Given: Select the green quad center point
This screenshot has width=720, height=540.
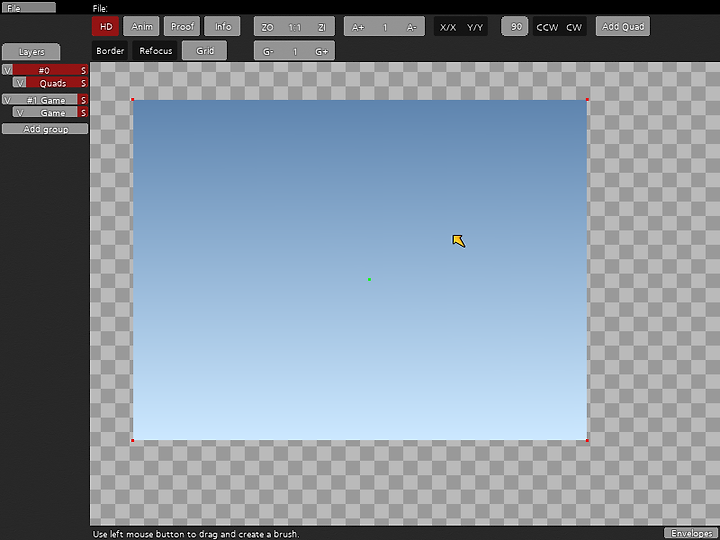Looking at the screenshot, I should [369, 279].
